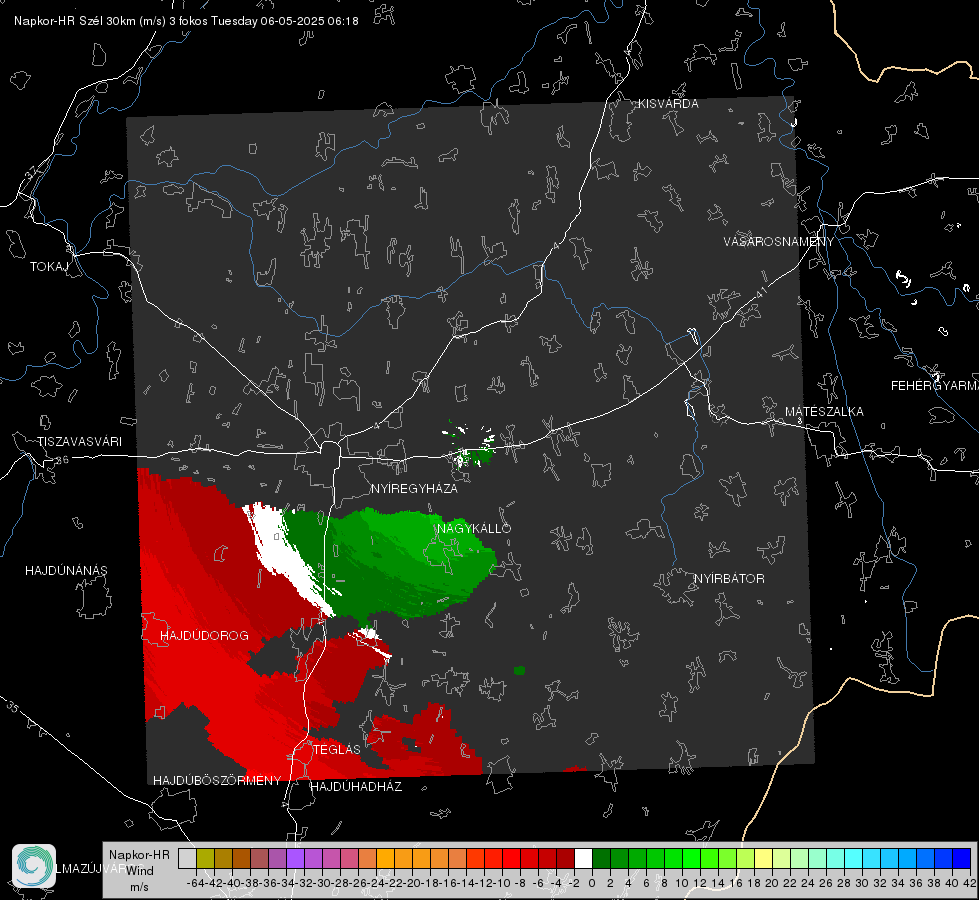Screen dimensions: 979x900
Task: Select the cyan swatch between 28 and 30
Action: click(854, 858)
